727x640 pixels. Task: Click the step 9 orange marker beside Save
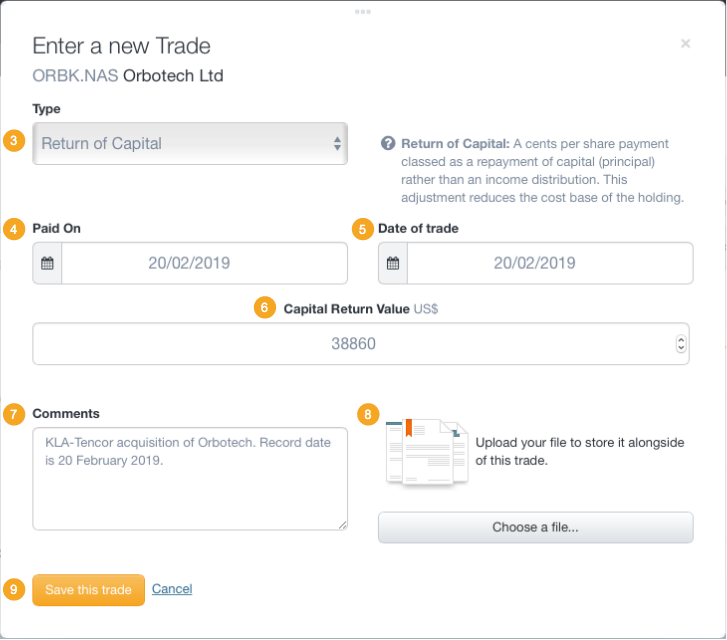(x=14, y=589)
